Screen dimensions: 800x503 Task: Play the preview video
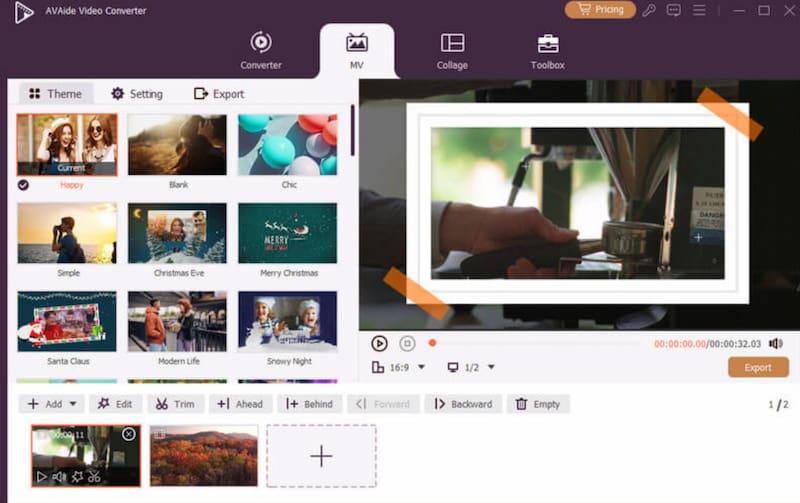click(379, 343)
